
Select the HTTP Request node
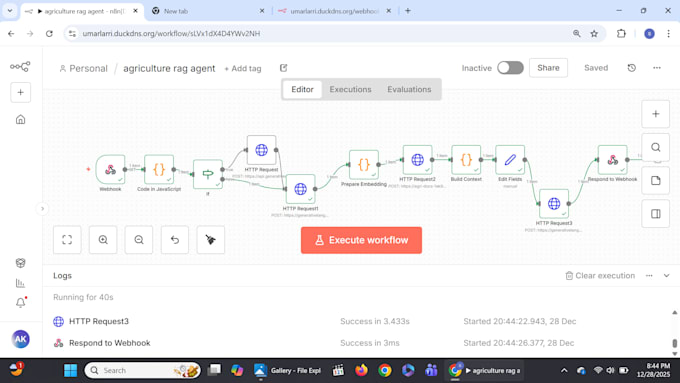(x=262, y=150)
